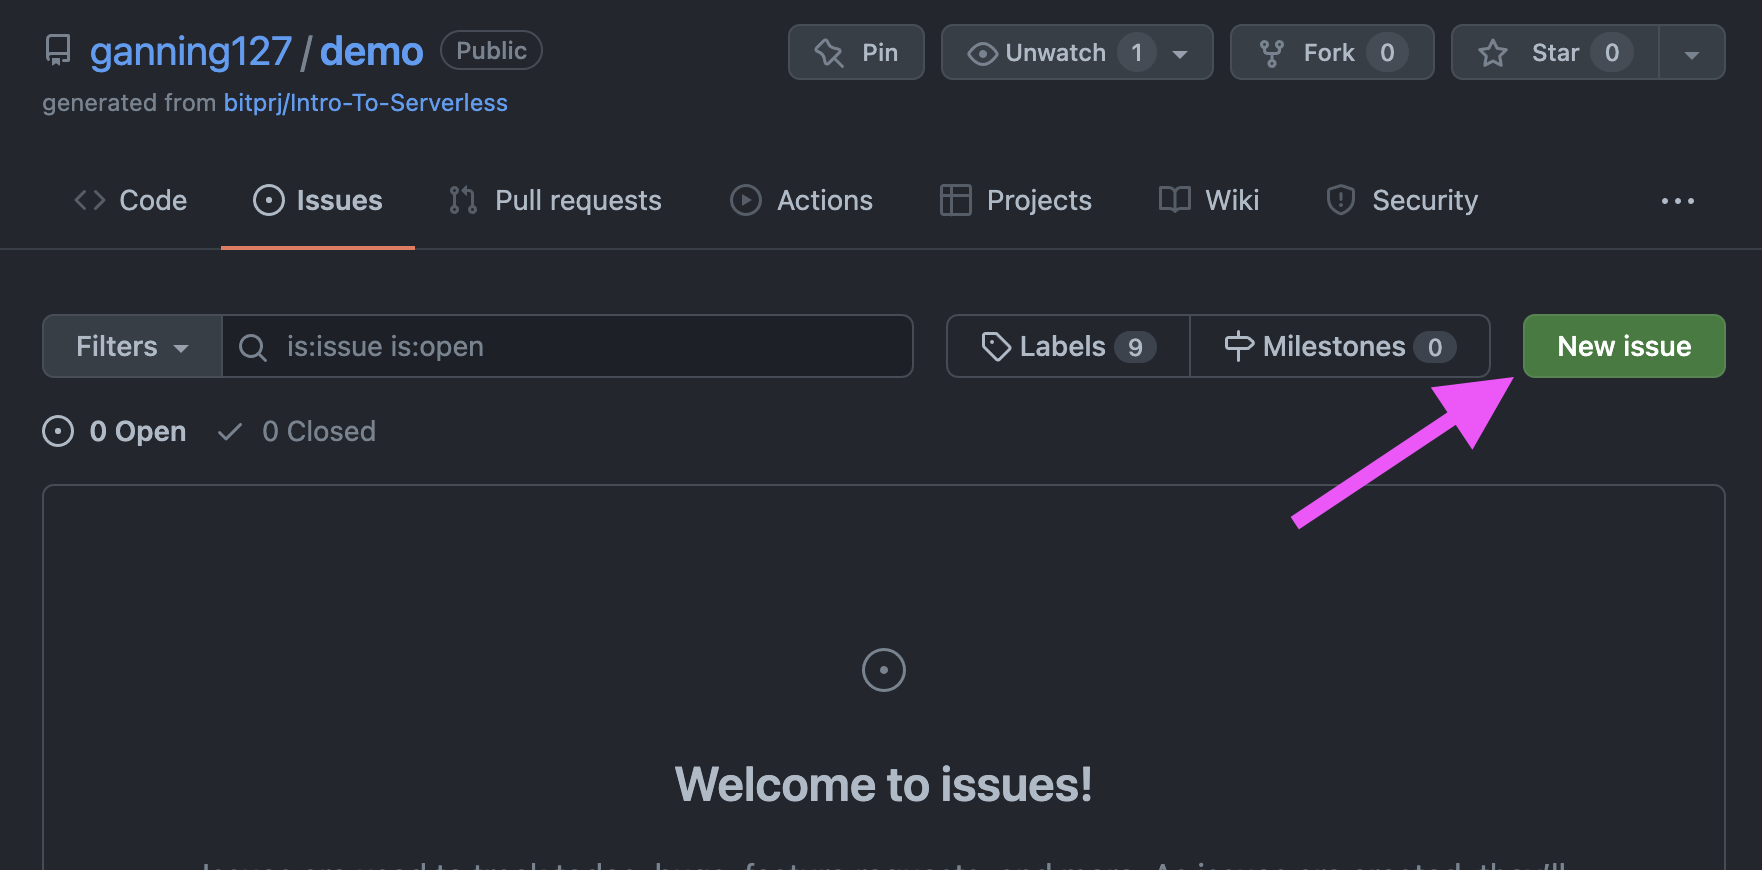The width and height of the screenshot is (1762, 870).
Task: Open the bitprj/Intro-To-Serverless template link
Action: coord(365,103)
